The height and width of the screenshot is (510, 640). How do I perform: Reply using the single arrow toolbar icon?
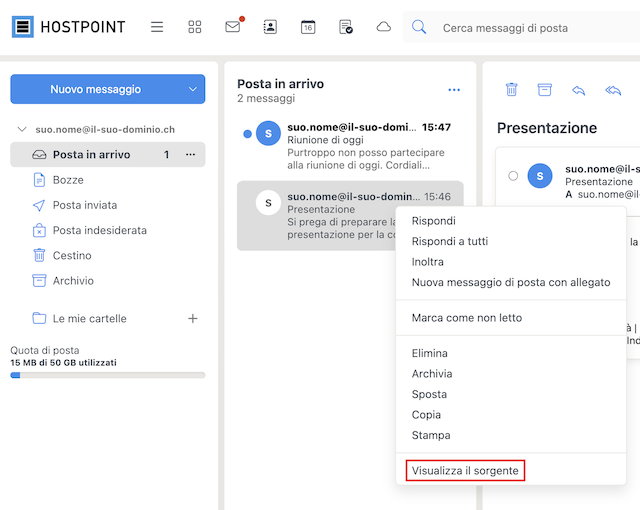coord(578,90)
